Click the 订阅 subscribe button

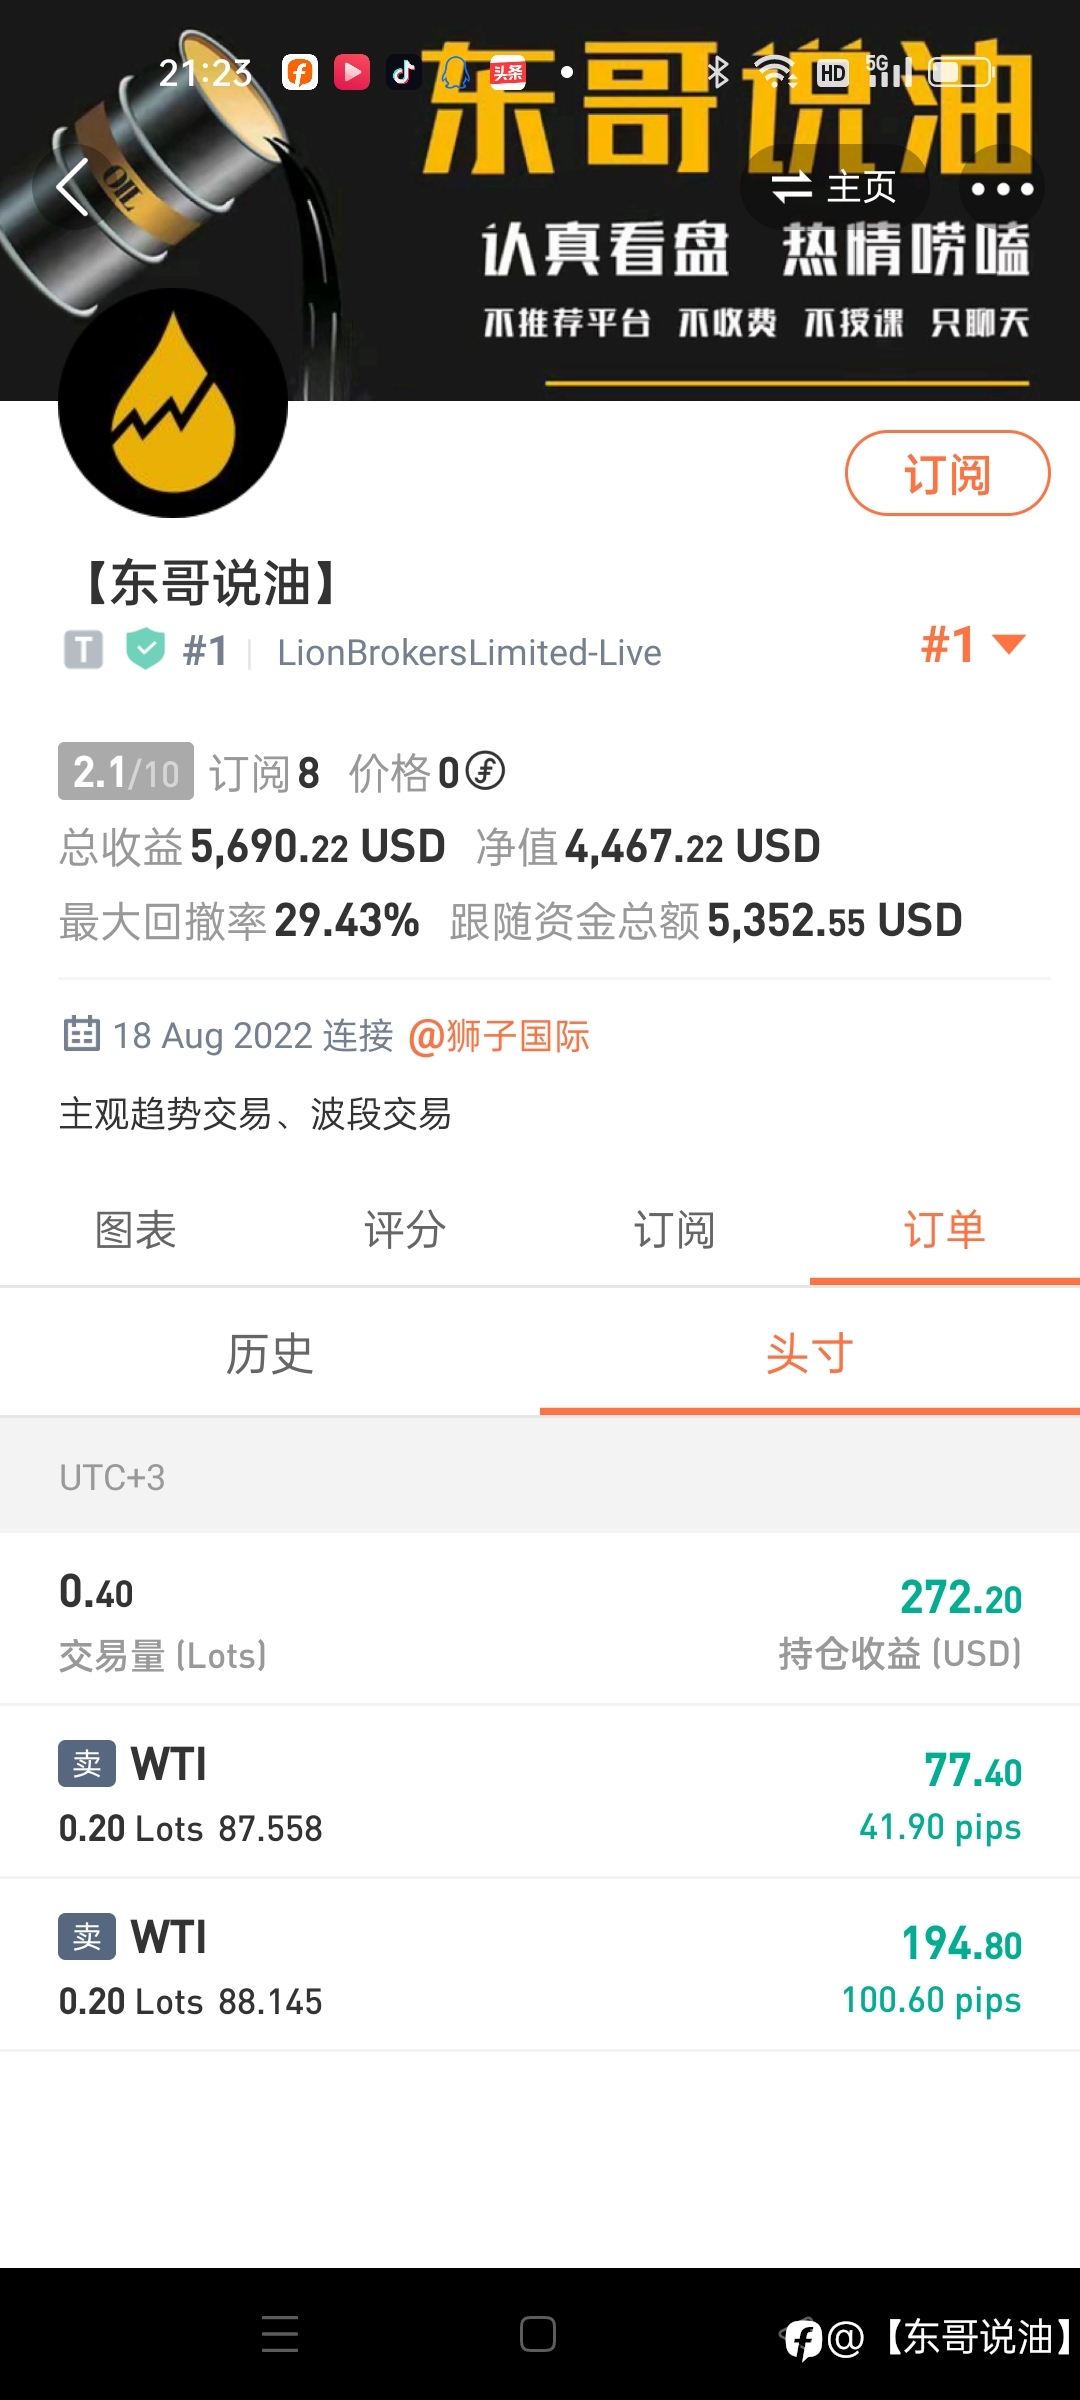click(x=947, y=474)
